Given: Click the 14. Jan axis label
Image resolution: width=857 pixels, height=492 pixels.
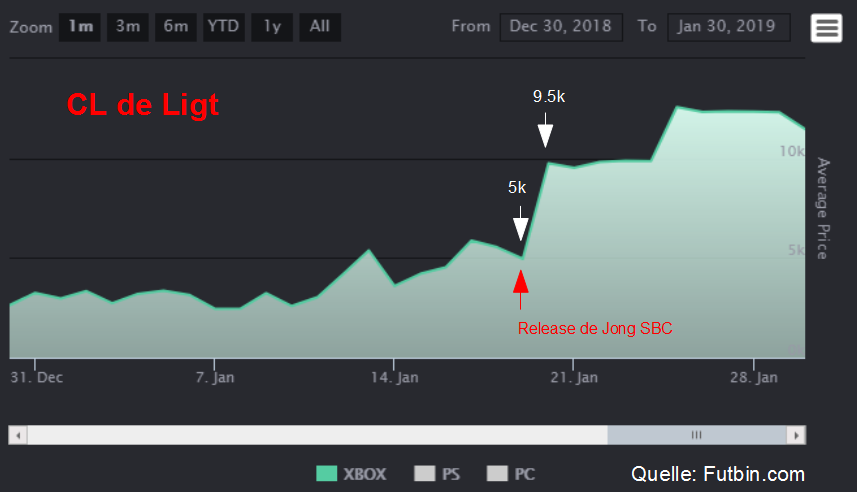Looking at the screenshot, I should pyautogui.click(x=394, y=377).
